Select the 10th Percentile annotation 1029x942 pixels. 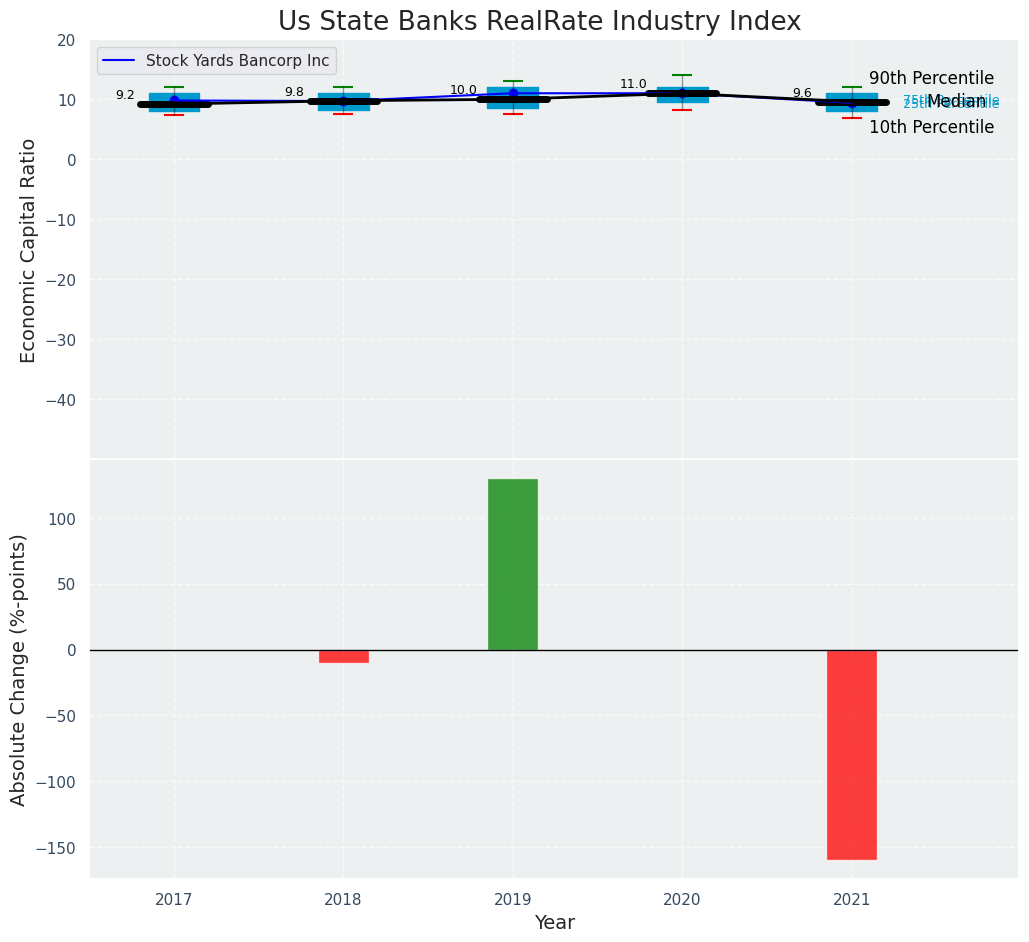point(931,127)
